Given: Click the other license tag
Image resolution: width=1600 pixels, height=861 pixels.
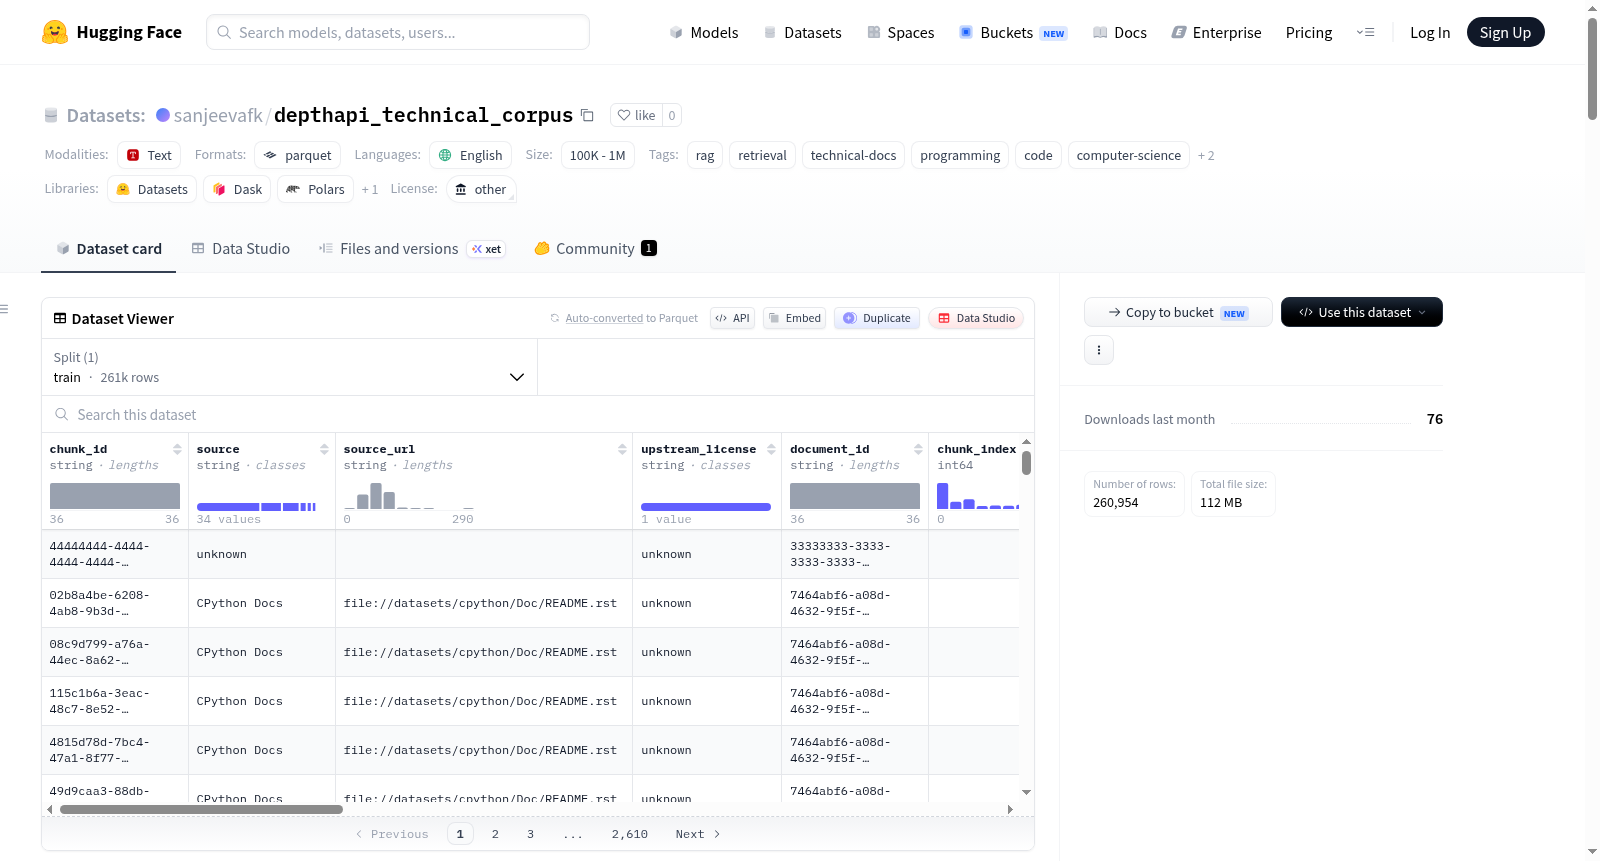Looking at the screenshot, I should coord(480,189).
